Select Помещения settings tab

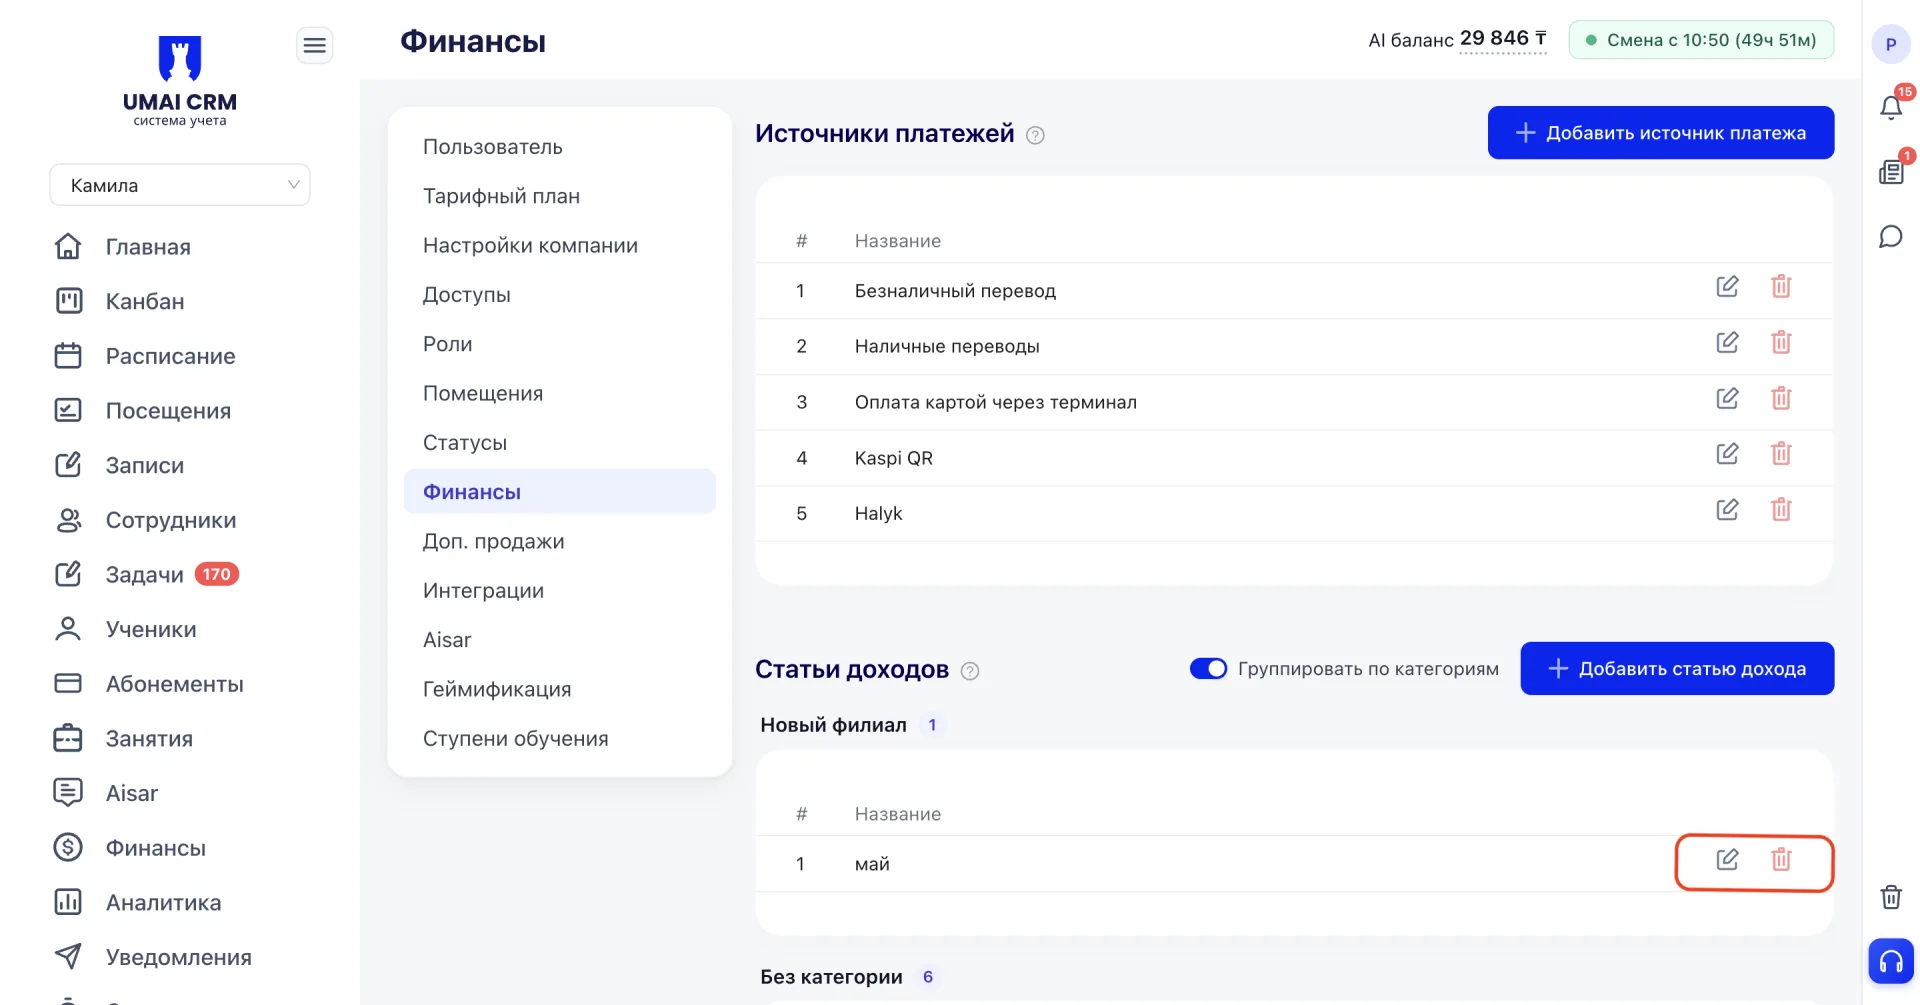tap(483, 393)
